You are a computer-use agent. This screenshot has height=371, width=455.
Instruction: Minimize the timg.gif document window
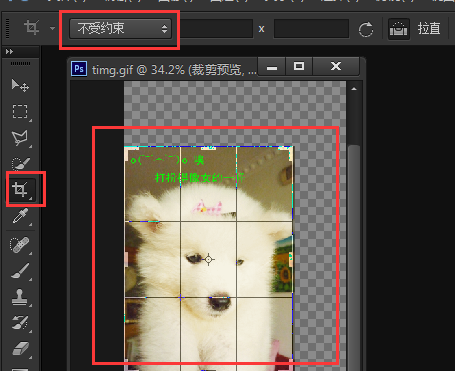coord(272,66)
